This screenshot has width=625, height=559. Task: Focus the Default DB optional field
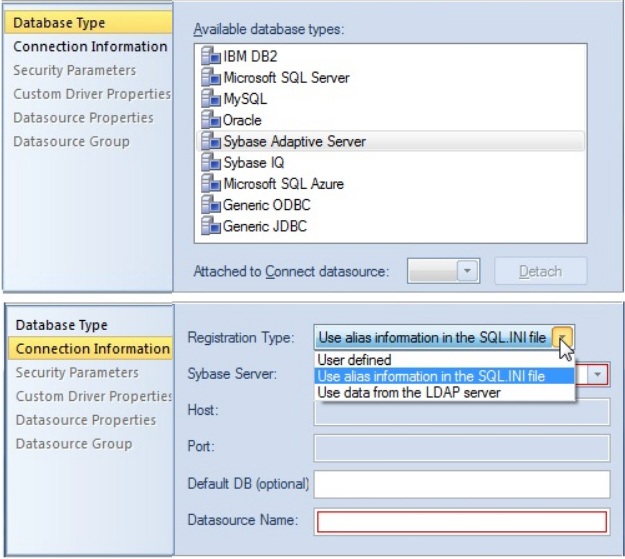pos(462,484)
